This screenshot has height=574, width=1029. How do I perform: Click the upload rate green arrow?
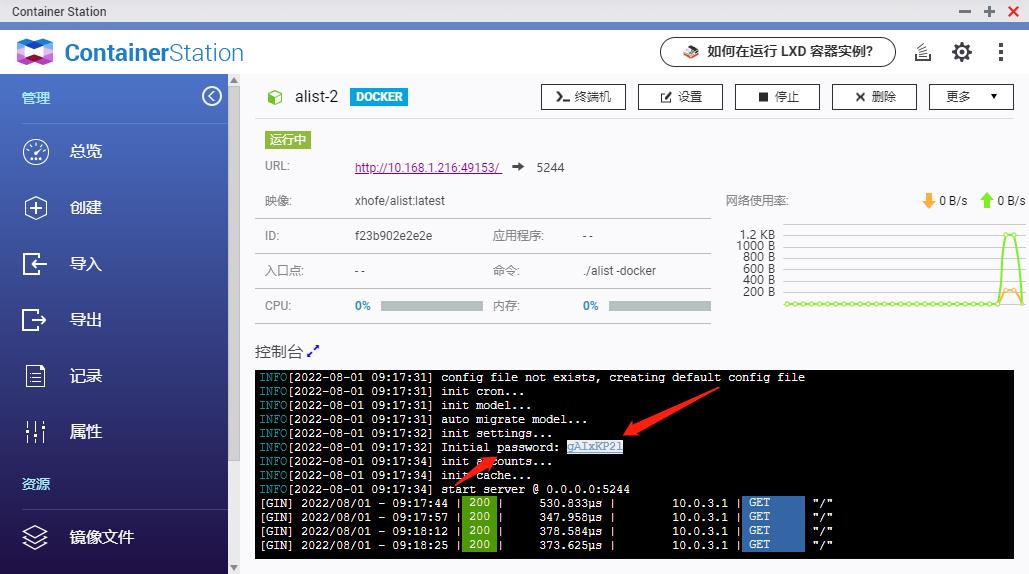pos(986,201)
